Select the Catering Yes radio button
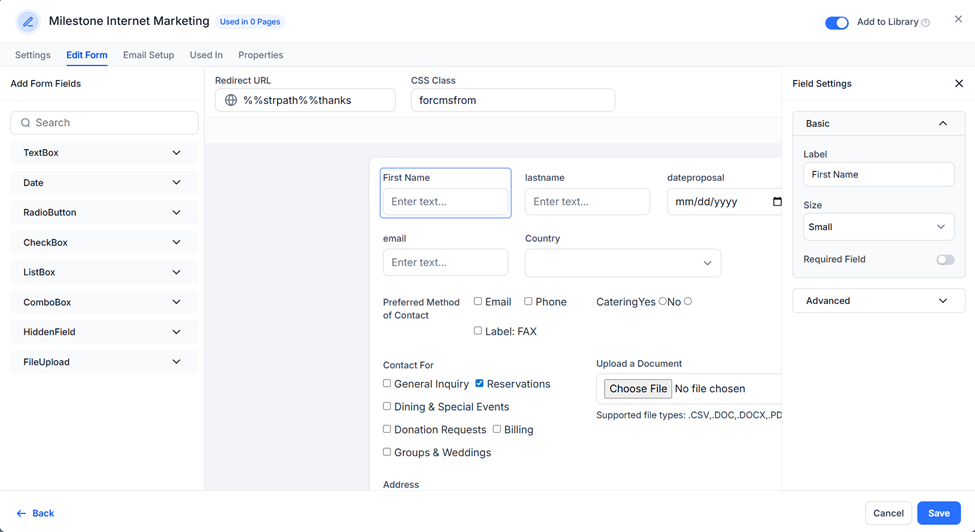The height and width of the screenshot is (532, 975). click(662, 301)
